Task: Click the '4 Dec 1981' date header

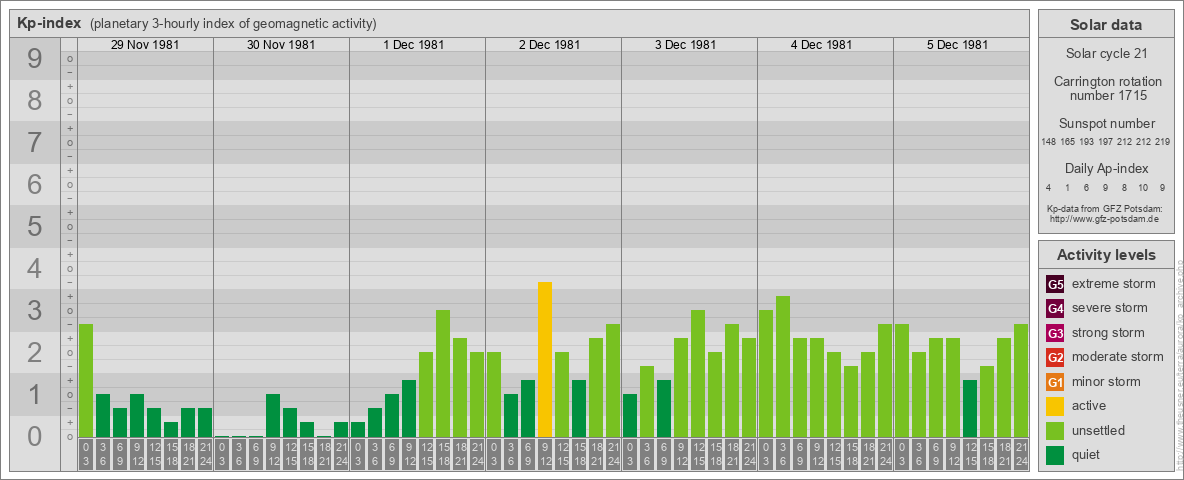Action: point(821,45)
